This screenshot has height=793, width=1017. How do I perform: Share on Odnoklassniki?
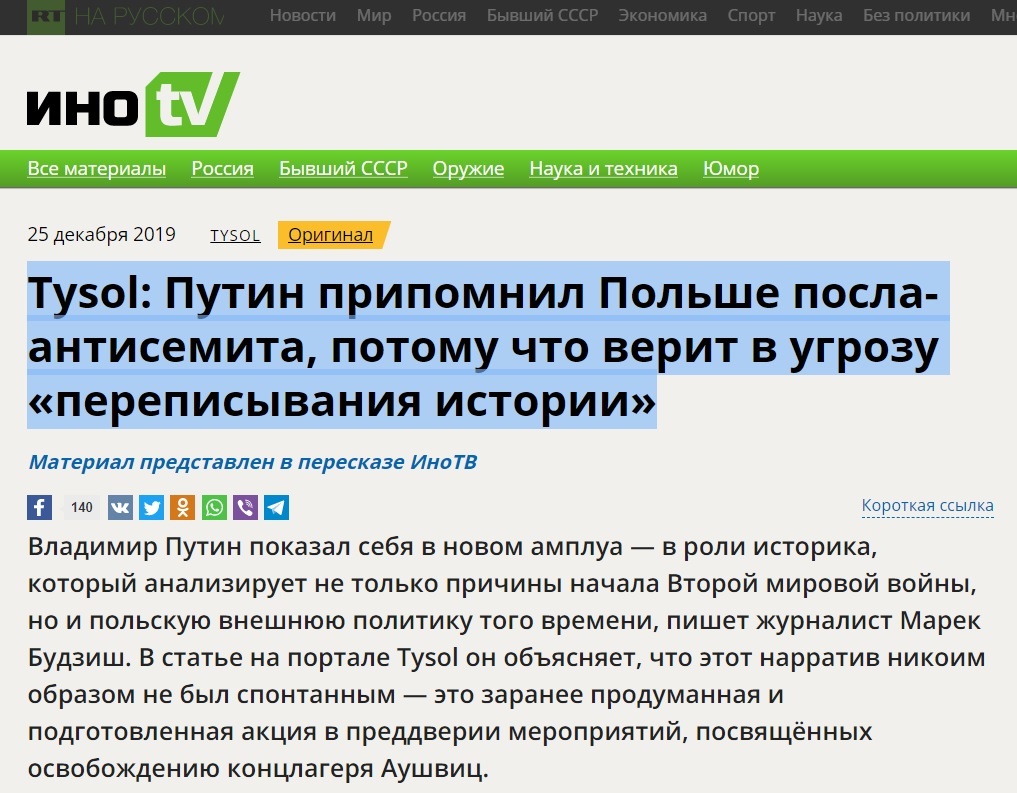tap(183, 507)
